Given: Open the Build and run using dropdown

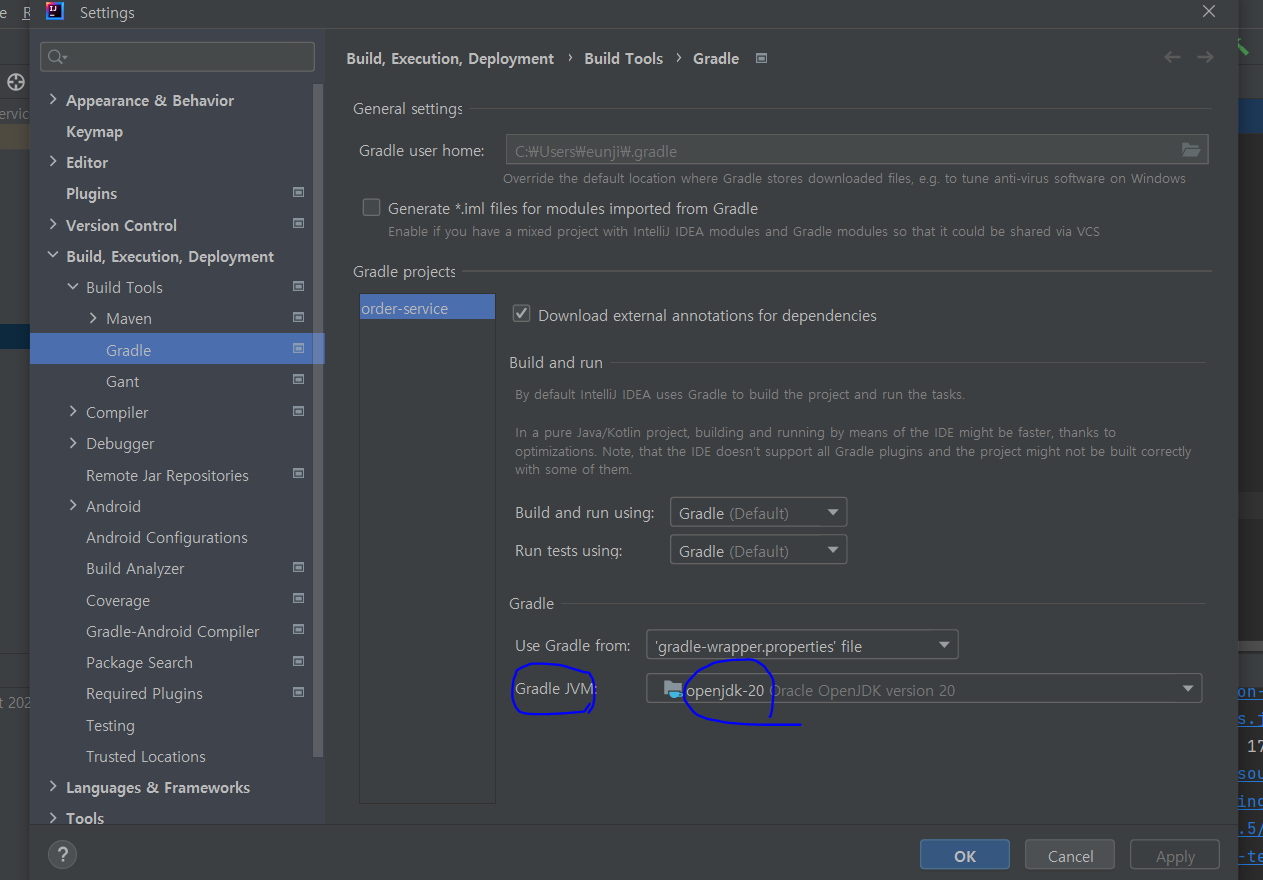Looking at the screenshot, I should click(x=758, y=512).
